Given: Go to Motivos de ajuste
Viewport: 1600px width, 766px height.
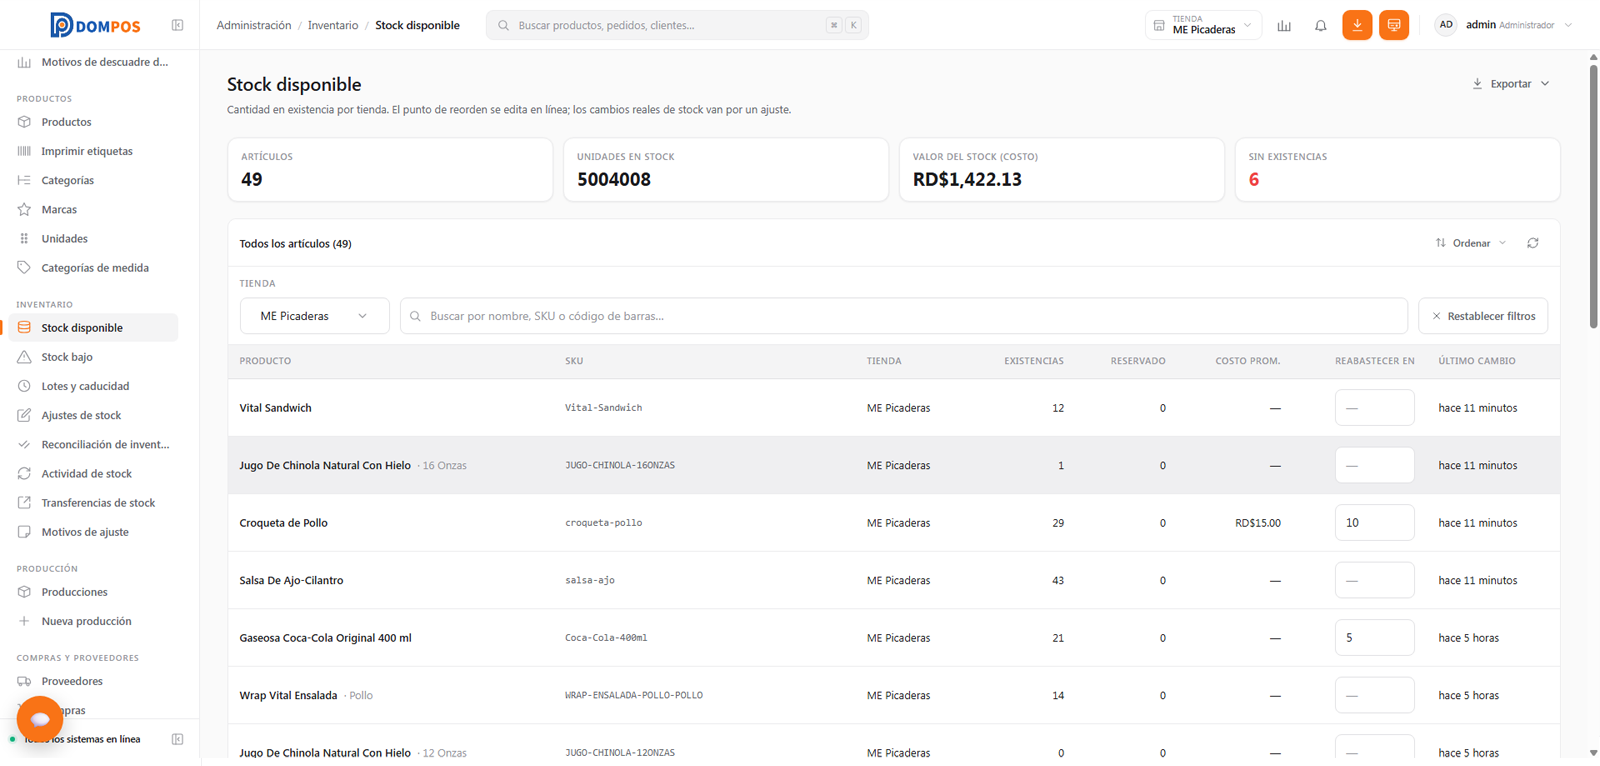Looking at the screenshot, I should [x=94, y=532].
